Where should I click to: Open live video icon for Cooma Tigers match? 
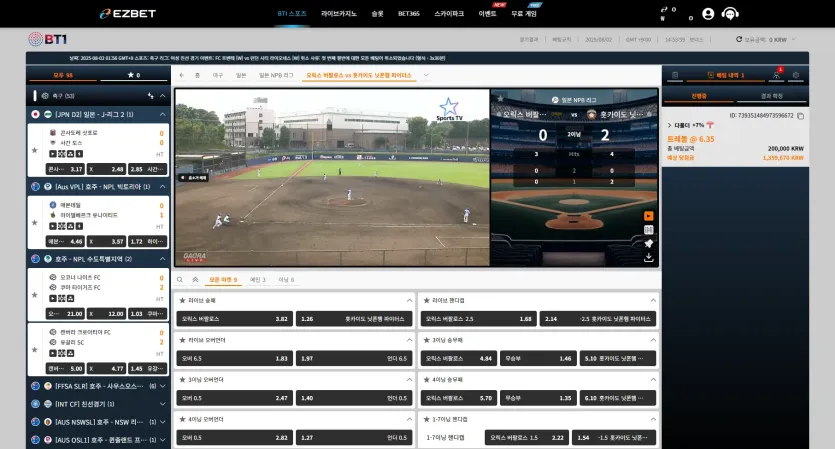[53, 298]
